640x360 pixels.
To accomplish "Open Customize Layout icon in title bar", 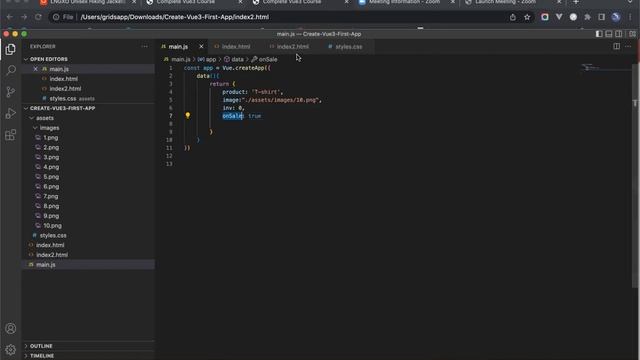I will pyautogui.click(x=632, y=34).
